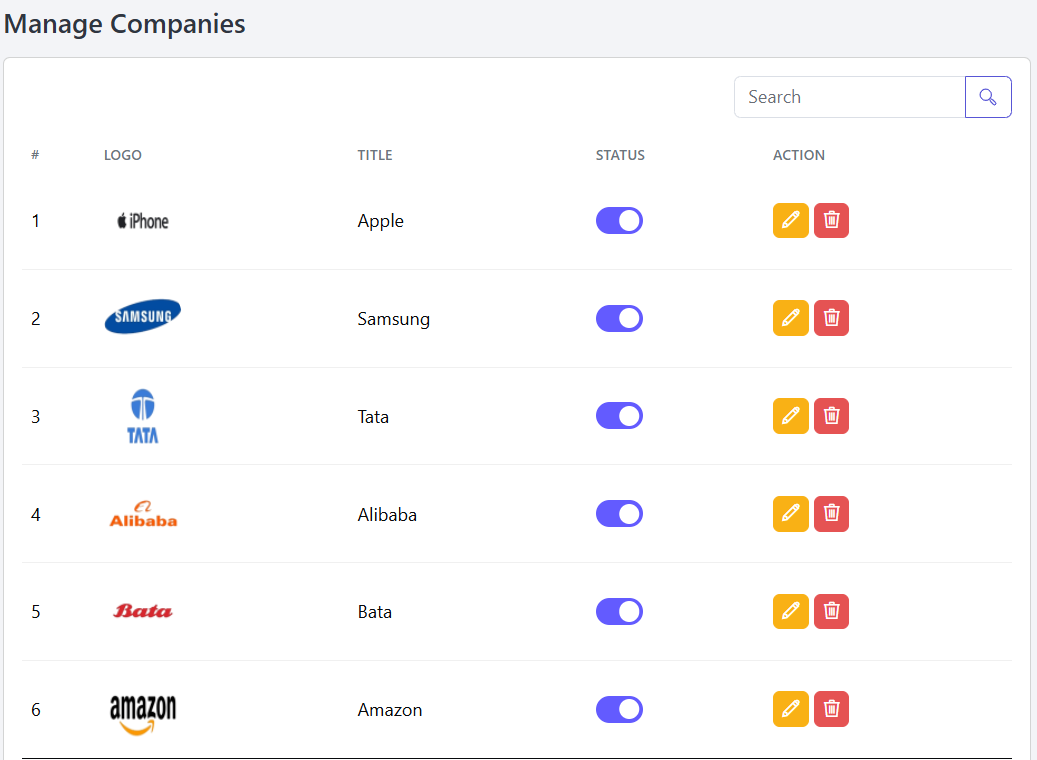Delete the Samsung company row
This screenshot has width=1037, height=760.
point(831,318)
